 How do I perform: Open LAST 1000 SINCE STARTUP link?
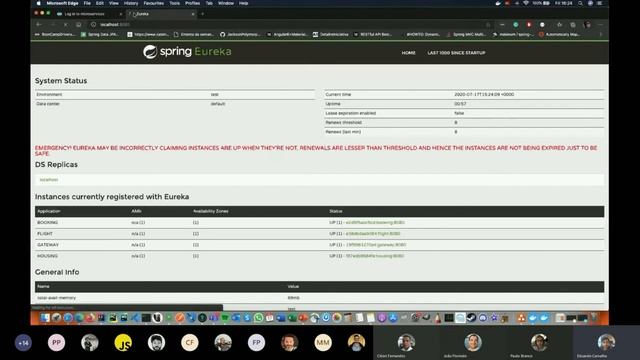[x=456, y=53]
